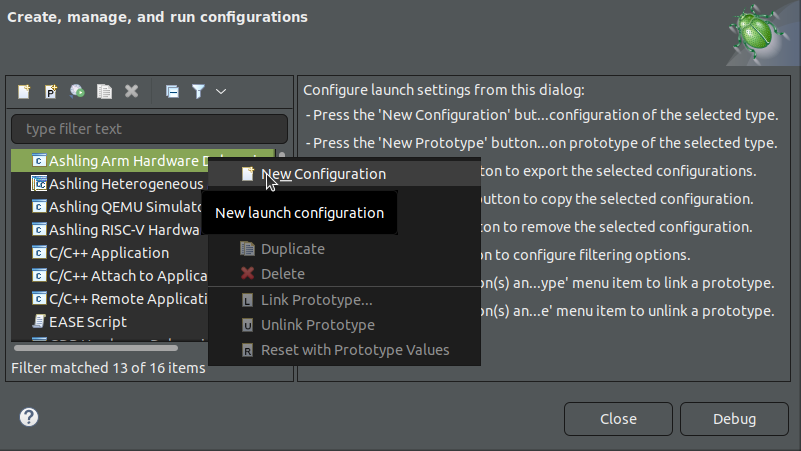Select Delete in the context menu
Image resolution: width=801 pixels, height=451 pixels.
click(x=282, y=273)
